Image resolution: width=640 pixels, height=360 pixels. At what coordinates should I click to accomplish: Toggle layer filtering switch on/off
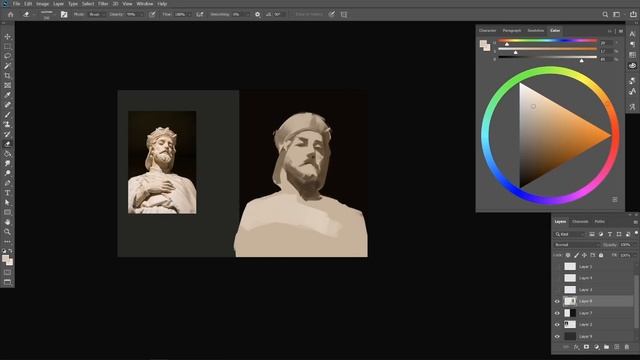click(x=636, y=233)
